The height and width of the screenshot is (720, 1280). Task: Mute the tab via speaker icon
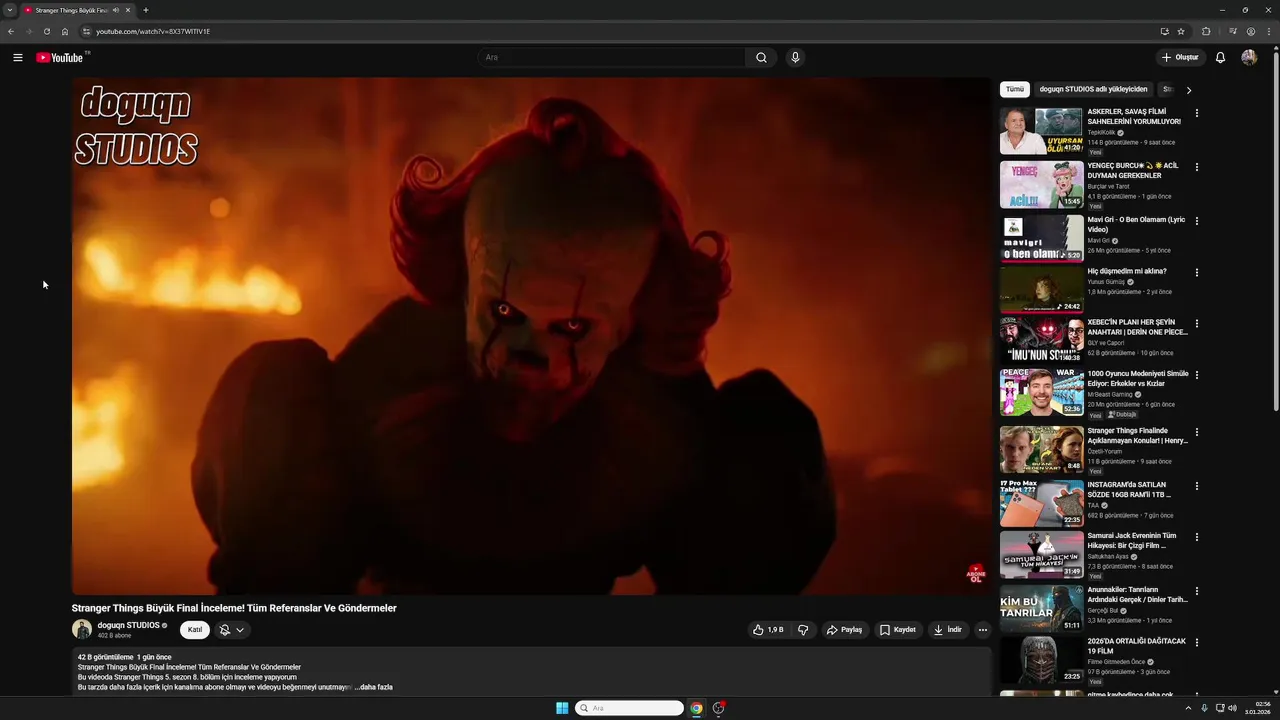tap(116, 10)
